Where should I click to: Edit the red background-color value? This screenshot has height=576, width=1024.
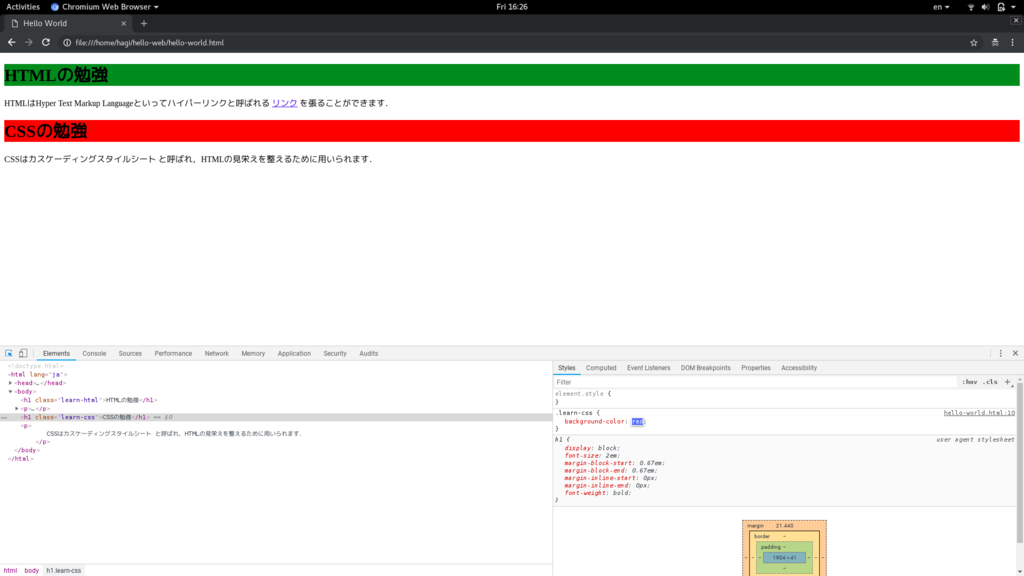click(x=637, y=422)
